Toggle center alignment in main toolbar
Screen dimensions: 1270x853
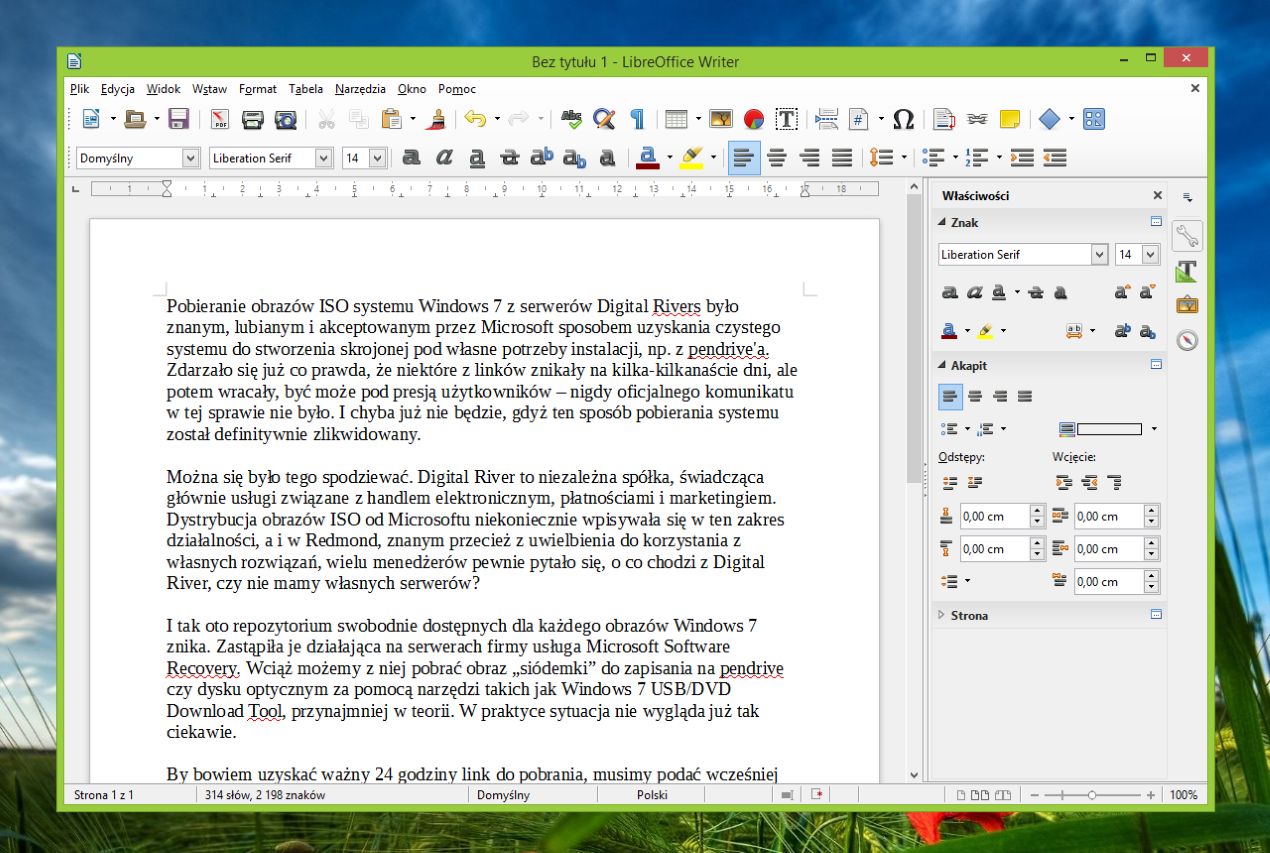point(776,158)
